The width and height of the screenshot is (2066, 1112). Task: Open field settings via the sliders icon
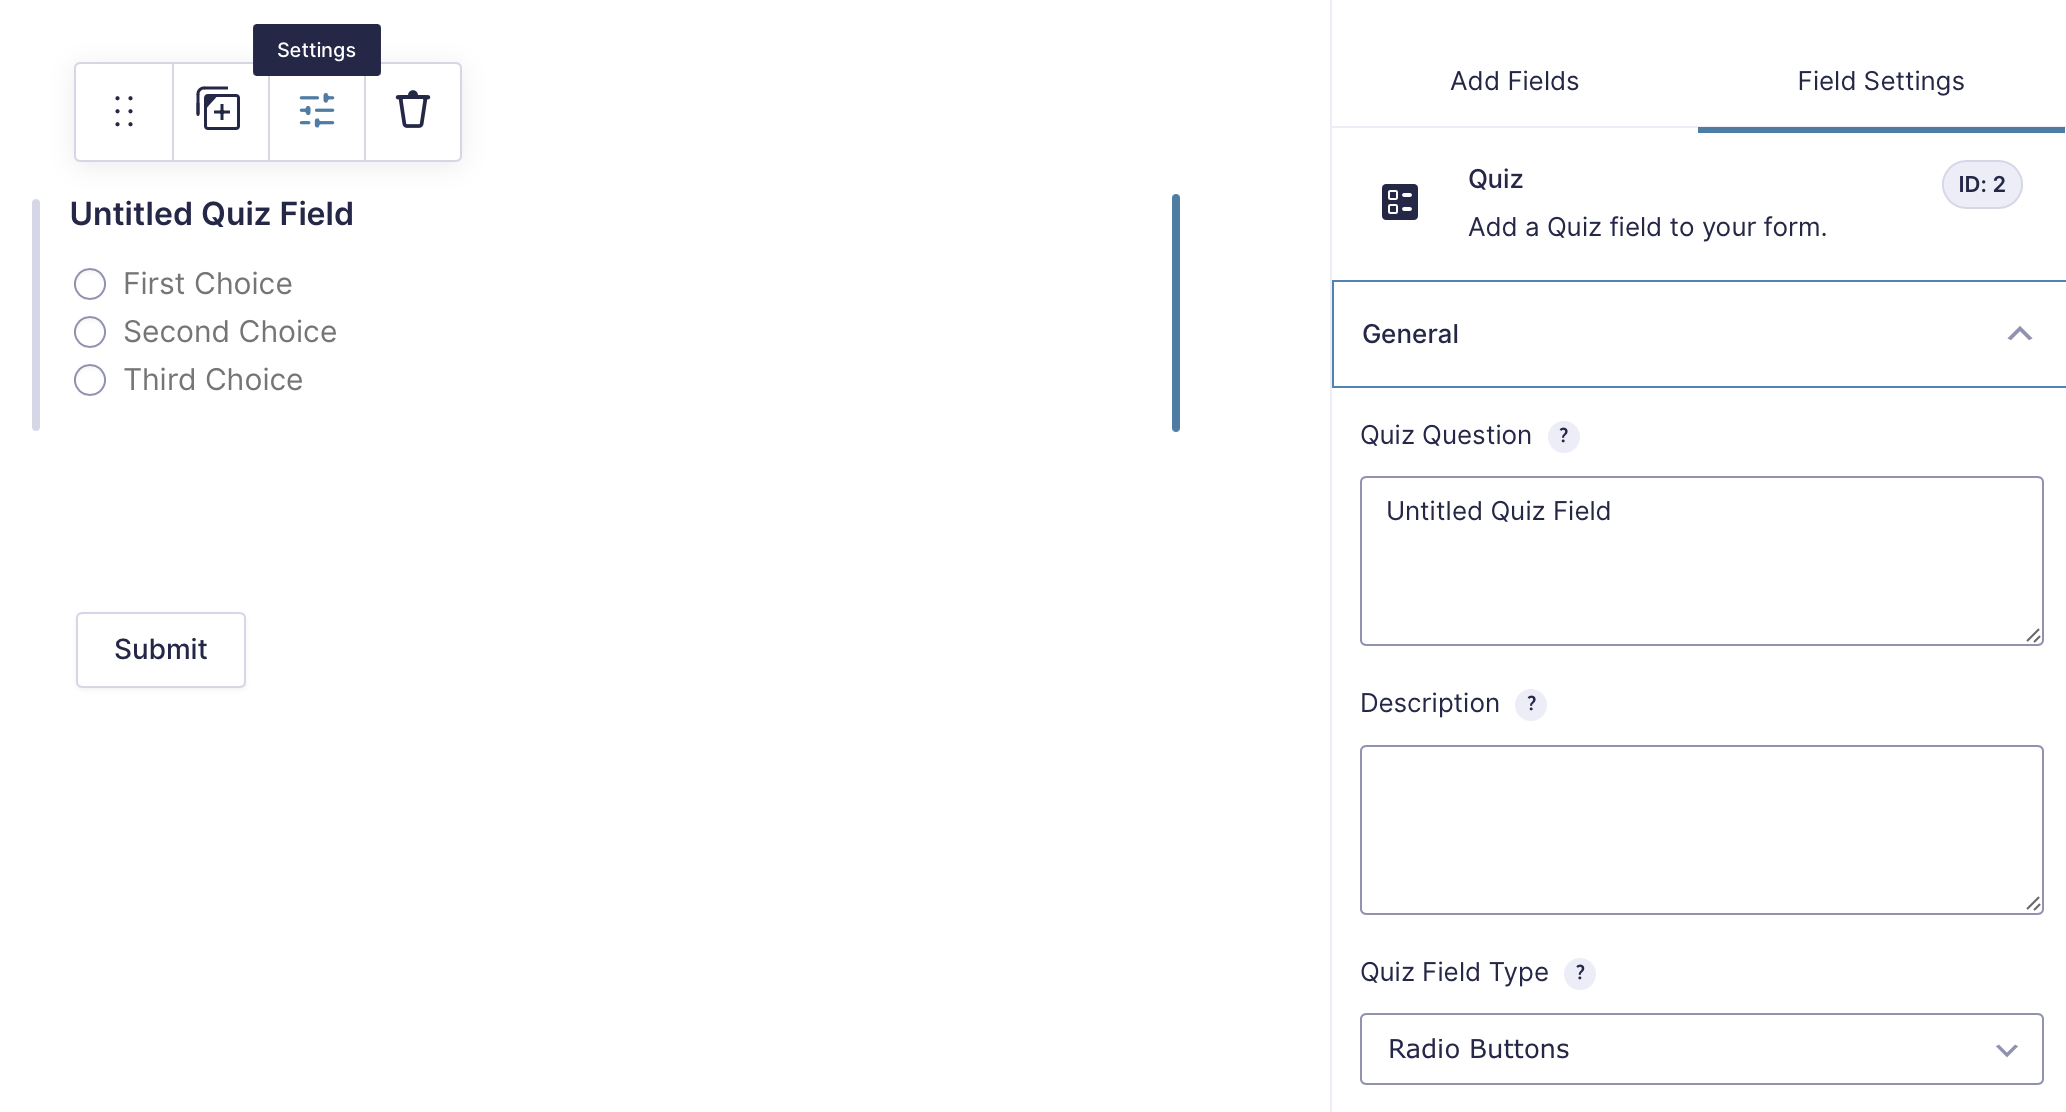[x=317, y=111]
